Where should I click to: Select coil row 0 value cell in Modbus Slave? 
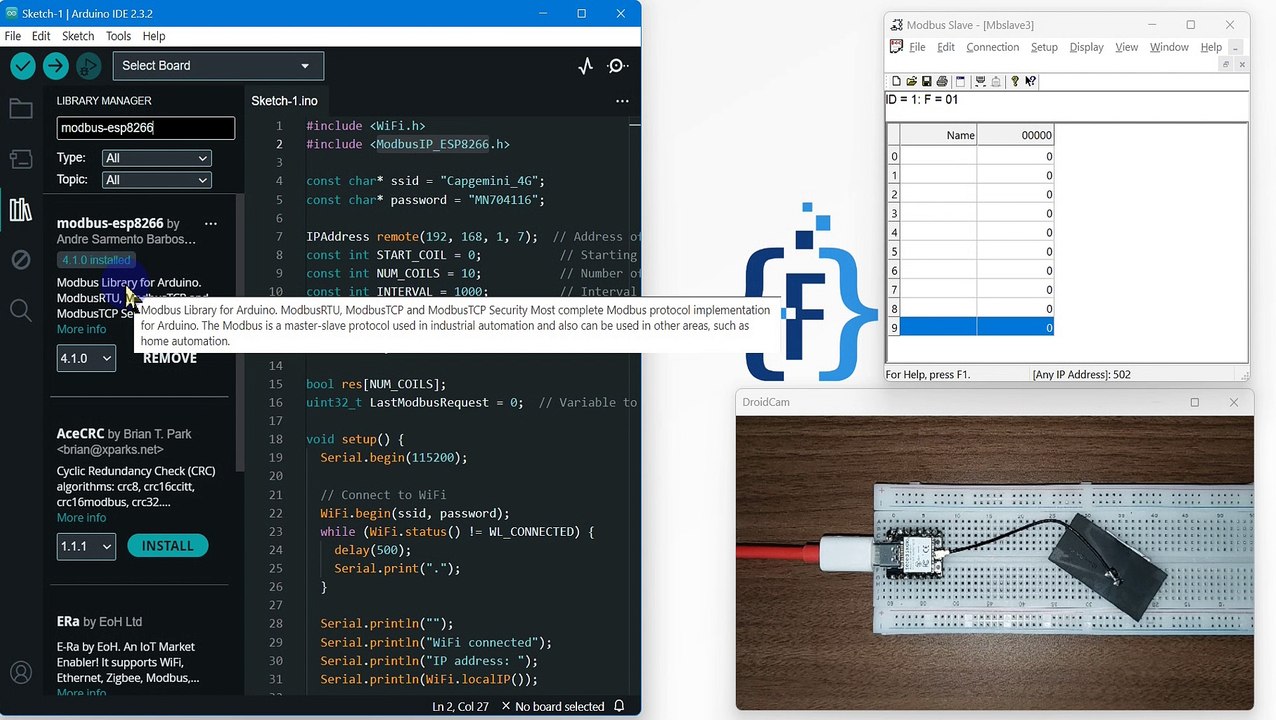tap(1015, 157)
